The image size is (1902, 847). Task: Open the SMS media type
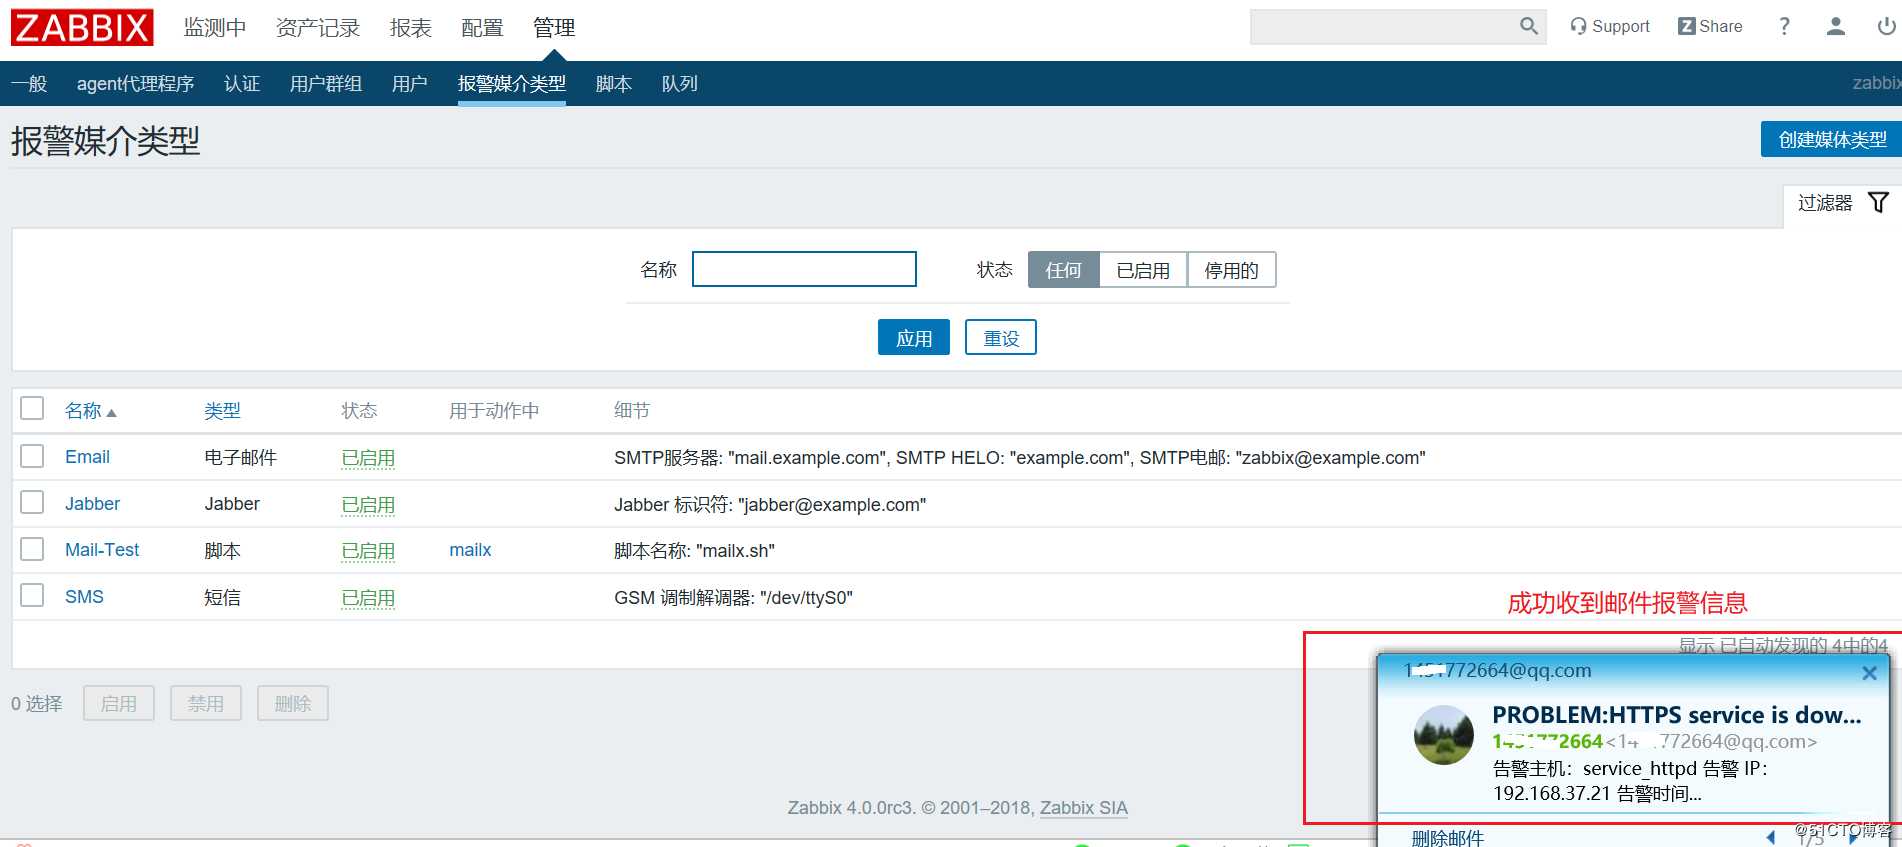(84, 597)
